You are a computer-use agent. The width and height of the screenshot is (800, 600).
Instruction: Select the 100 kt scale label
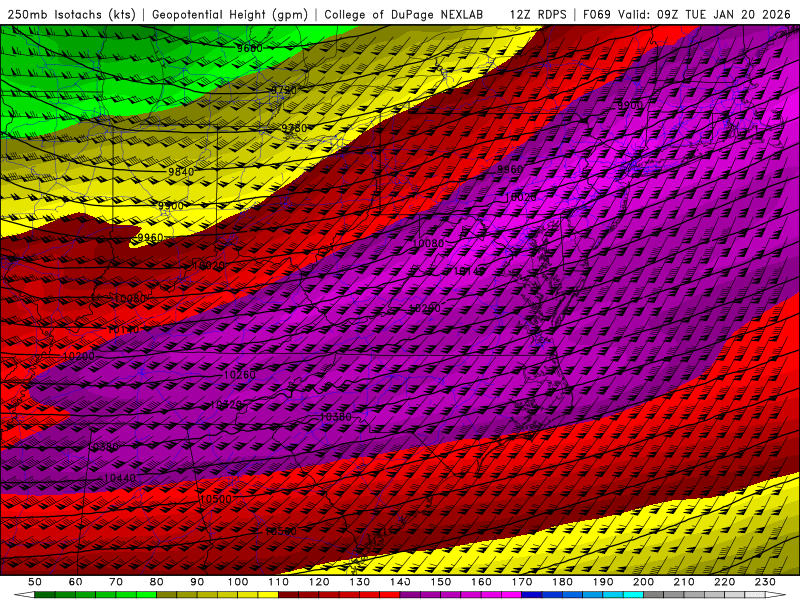click(238, 582)
